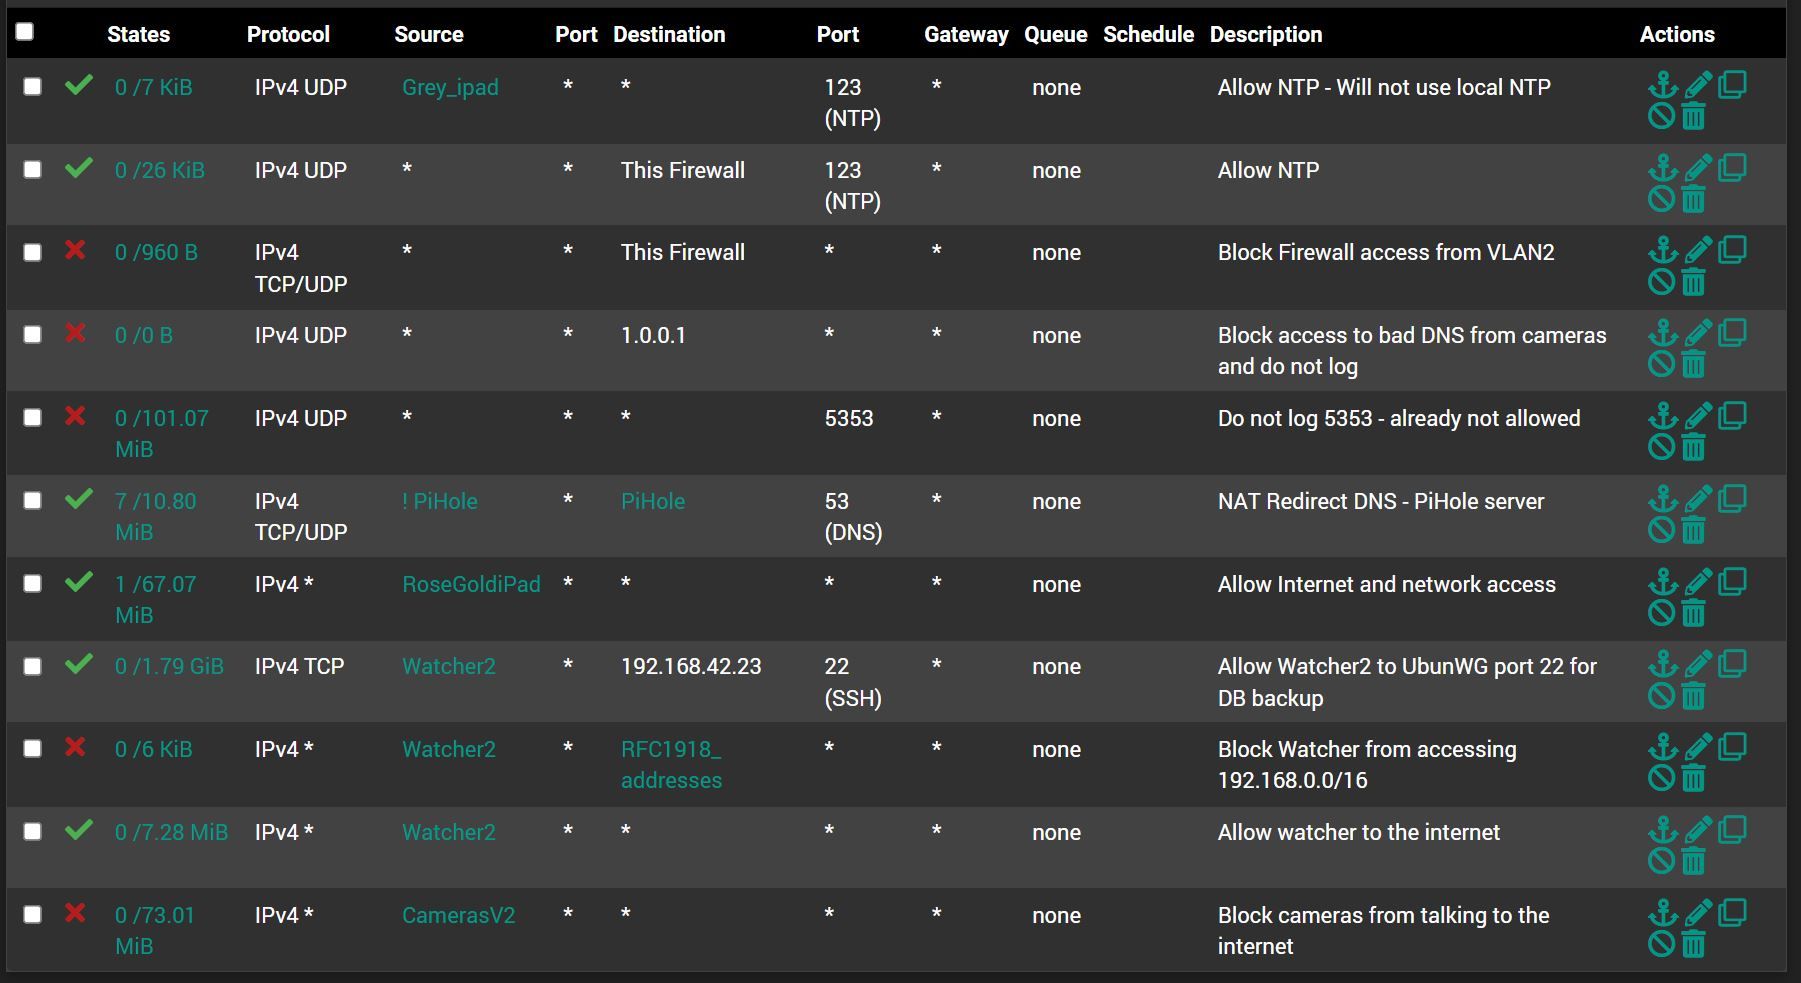
Task: Tick checkbox for Allow watcher to internet rule
Action: 33,832
